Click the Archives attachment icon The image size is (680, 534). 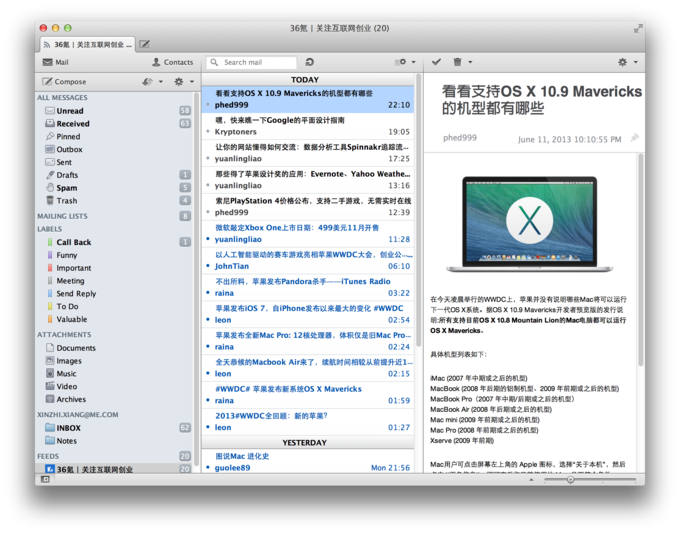(50, 399)
